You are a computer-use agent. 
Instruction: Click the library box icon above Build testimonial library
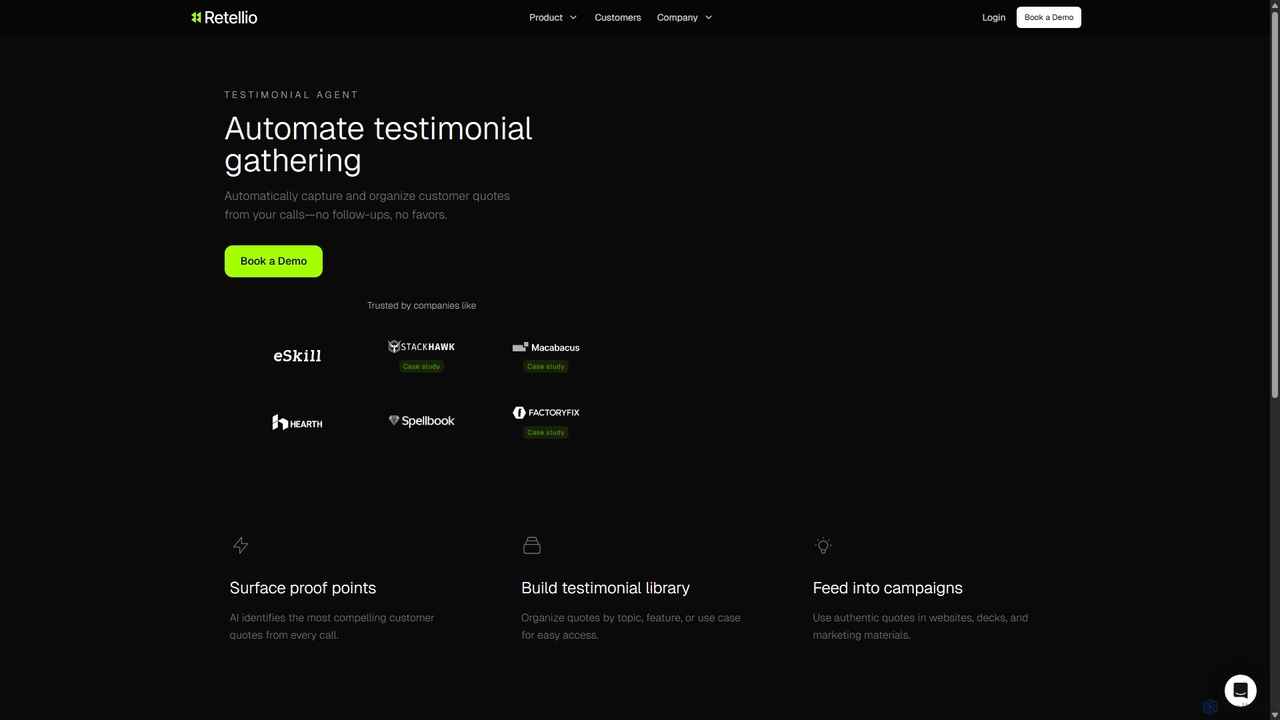(532, 545)
